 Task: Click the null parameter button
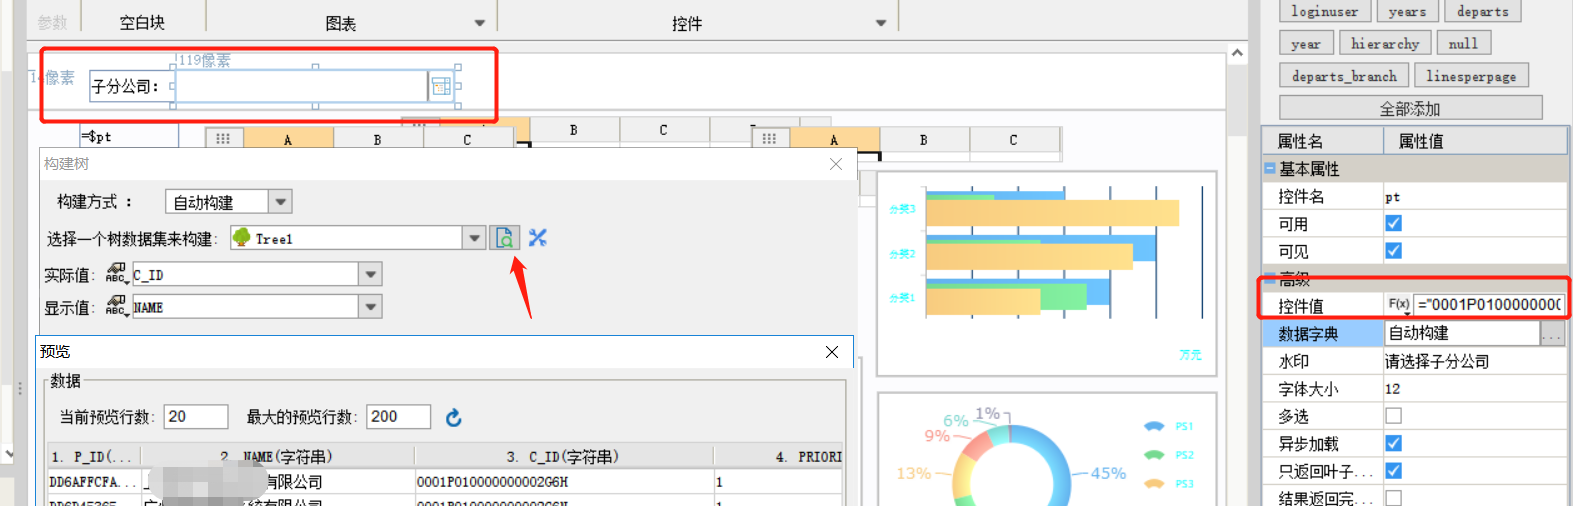pyautogui.click(x=1463, y=43)
